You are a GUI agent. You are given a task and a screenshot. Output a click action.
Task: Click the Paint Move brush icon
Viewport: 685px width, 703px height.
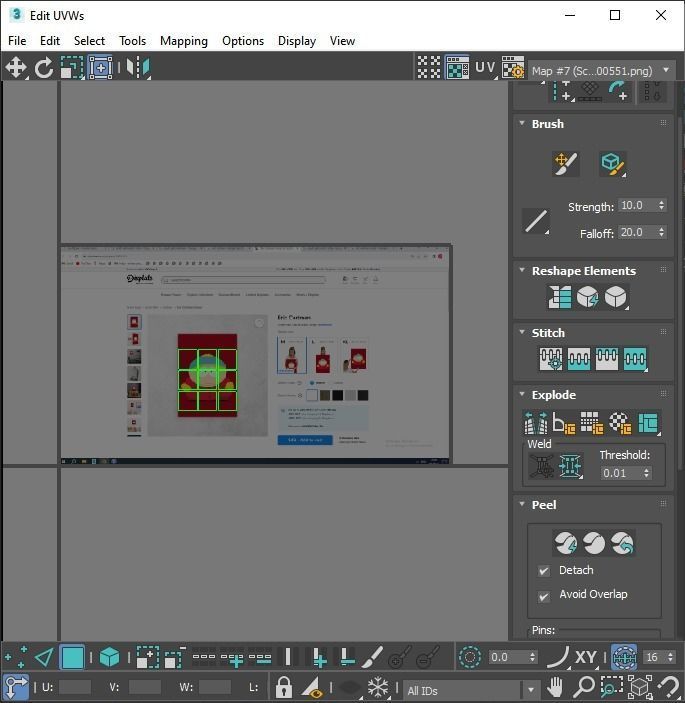pyautogui.click(x=565, y=164)
